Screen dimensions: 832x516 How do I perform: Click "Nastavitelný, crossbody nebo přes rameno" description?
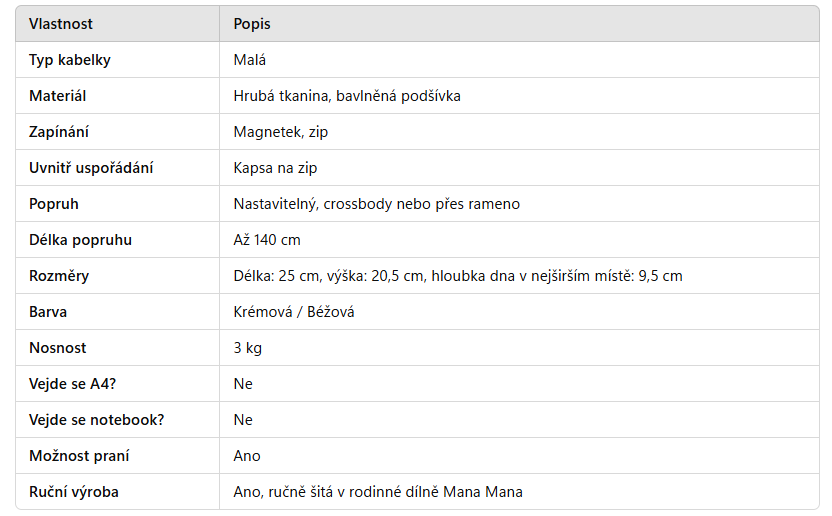pos(377,204)
